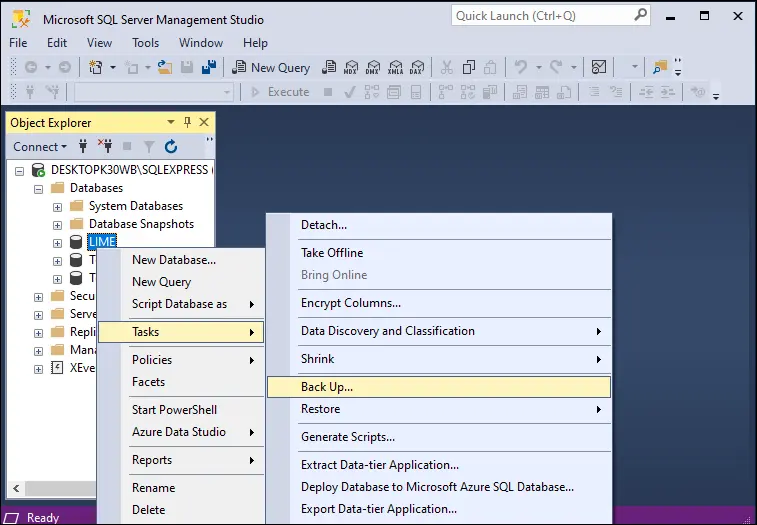
Task: Collapse the DESKTOPK30WB\SQLEXPRESS server node
Action: pos(19,171)
